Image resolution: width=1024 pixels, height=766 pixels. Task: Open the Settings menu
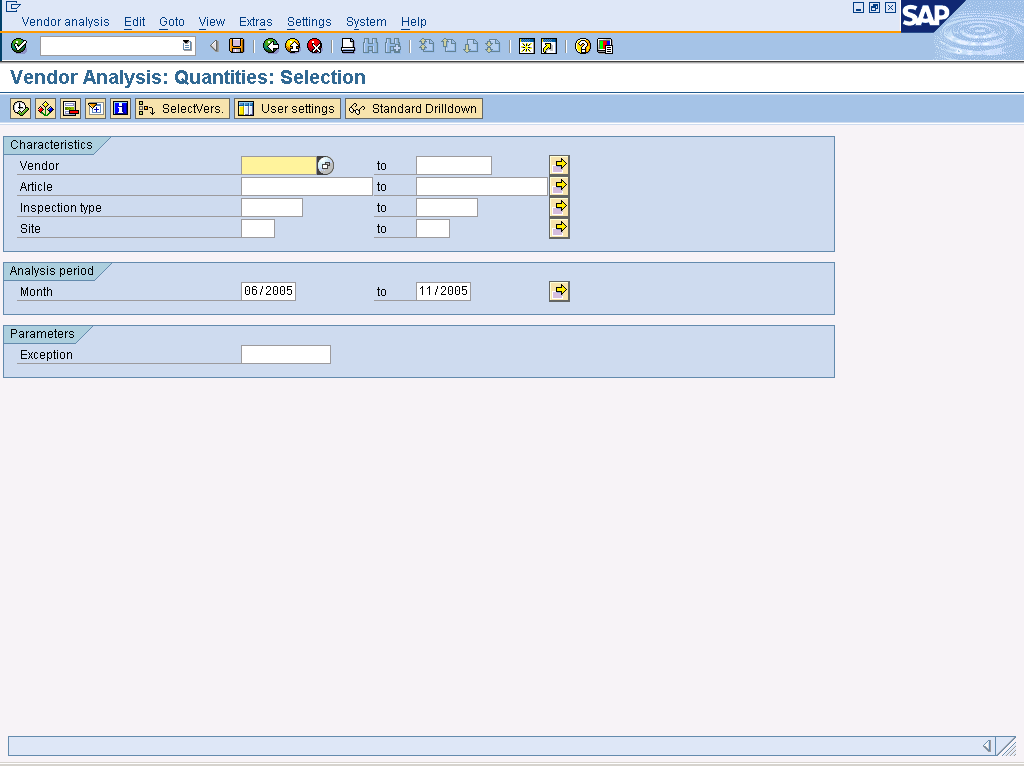309,22
